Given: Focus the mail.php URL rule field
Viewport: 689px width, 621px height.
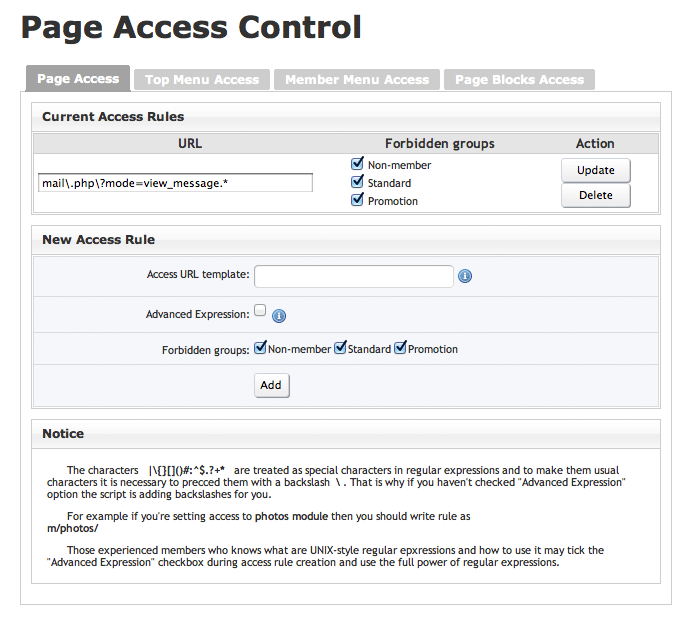Looking at the screenshot, I should 175,183.
